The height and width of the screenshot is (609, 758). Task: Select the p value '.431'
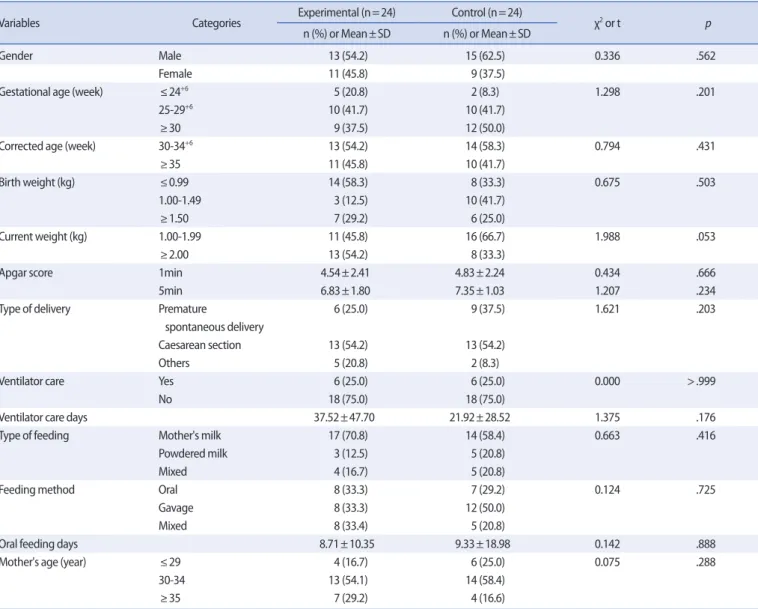706,146
